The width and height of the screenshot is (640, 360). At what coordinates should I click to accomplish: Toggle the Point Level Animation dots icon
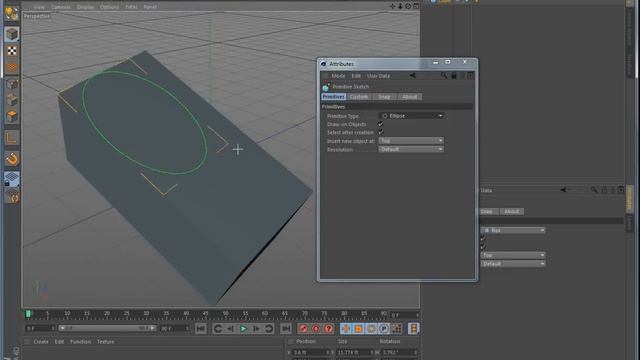click(x=396, y=329)
